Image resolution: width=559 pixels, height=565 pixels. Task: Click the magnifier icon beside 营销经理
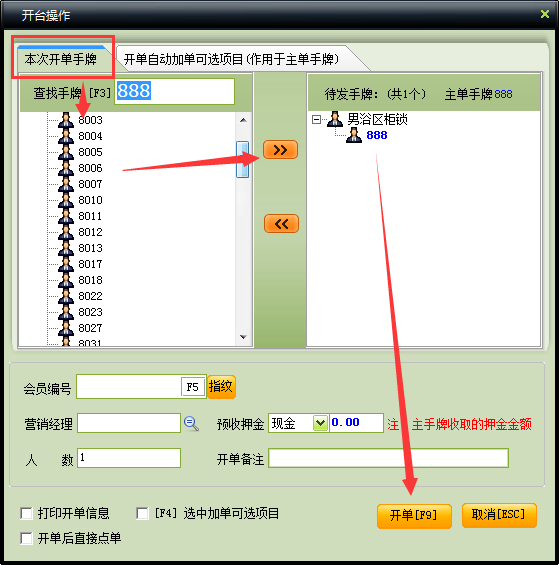[191, 423]
